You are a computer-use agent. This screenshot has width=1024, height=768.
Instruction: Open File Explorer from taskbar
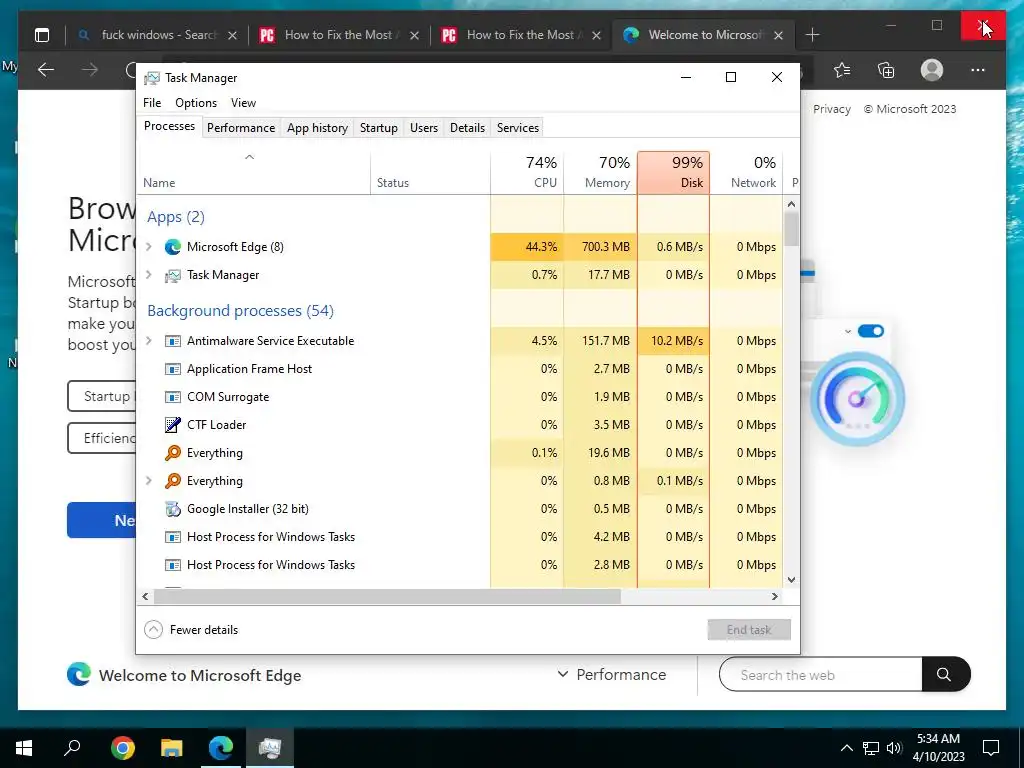(x=172, y=748)
